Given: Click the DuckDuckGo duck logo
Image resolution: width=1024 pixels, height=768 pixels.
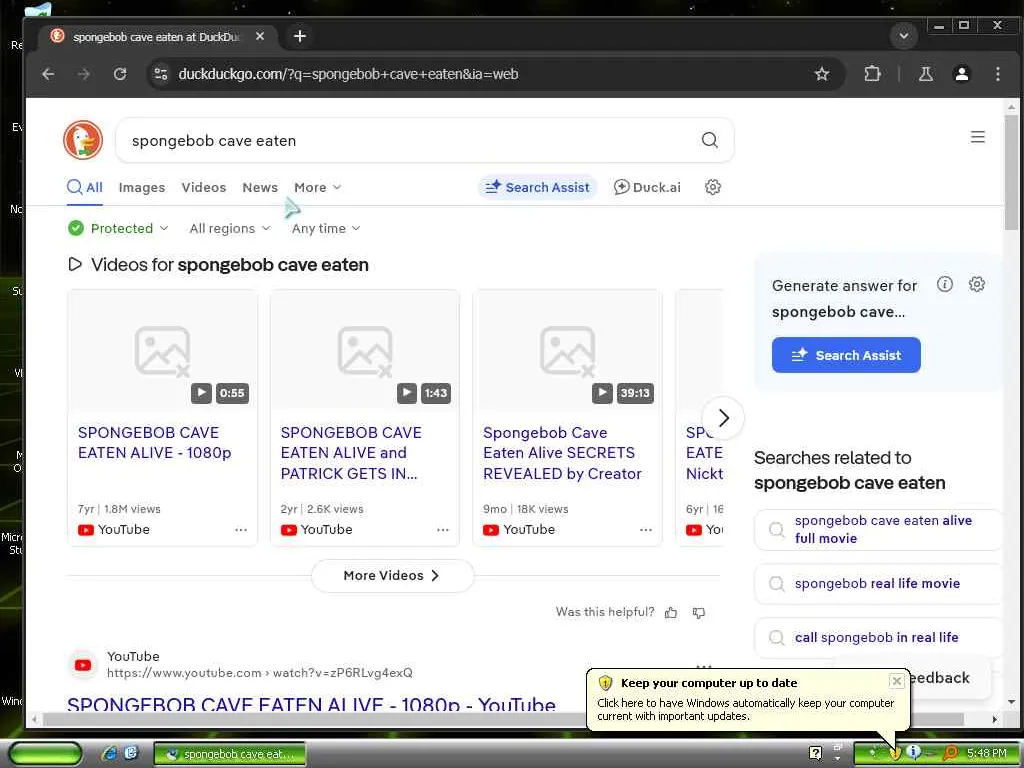Looking at the screenshot, I should tap(83, 140).
